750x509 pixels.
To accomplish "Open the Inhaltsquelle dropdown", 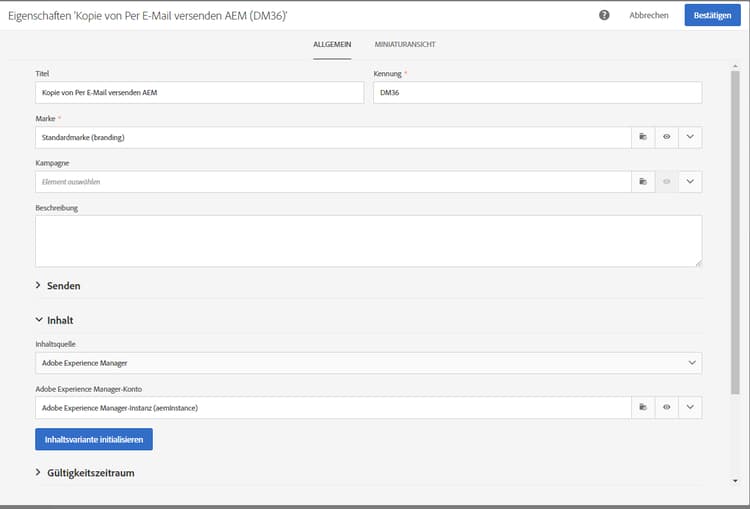I will pyautogui.click(x=369, y=363).
